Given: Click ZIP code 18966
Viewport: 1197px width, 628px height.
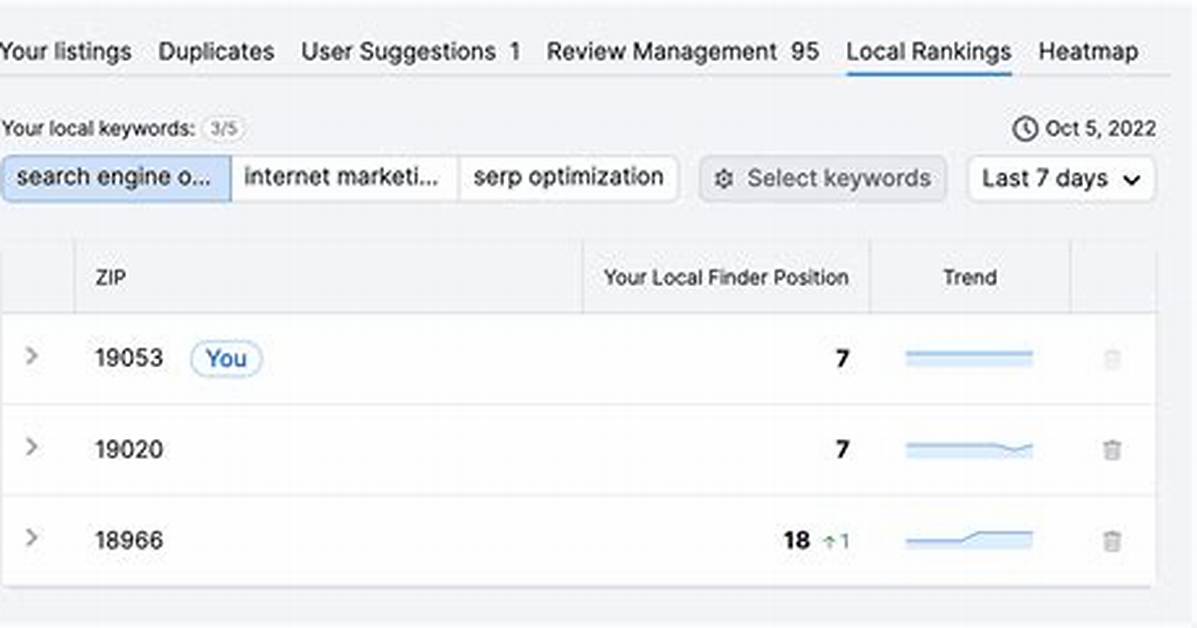Looking at the screenshot, I should (129, 540).
